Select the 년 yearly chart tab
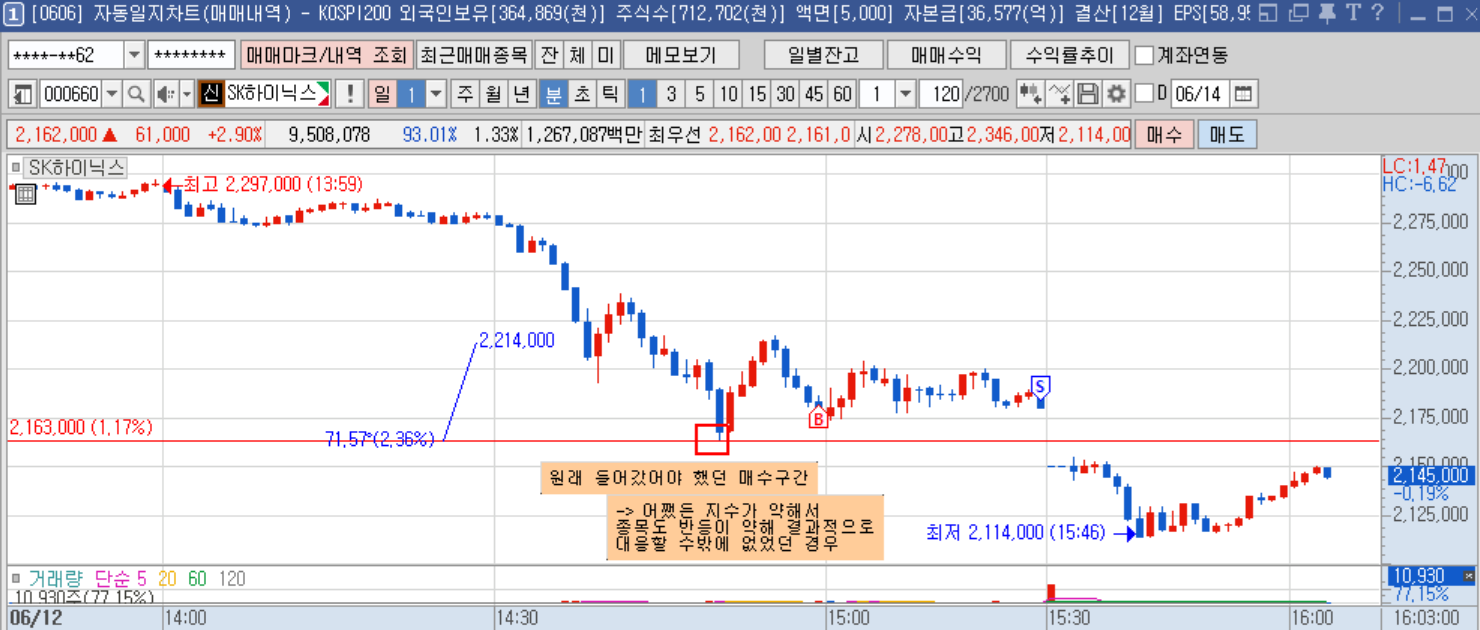The height and width of the screenshot is (630, 1480). 522,95
